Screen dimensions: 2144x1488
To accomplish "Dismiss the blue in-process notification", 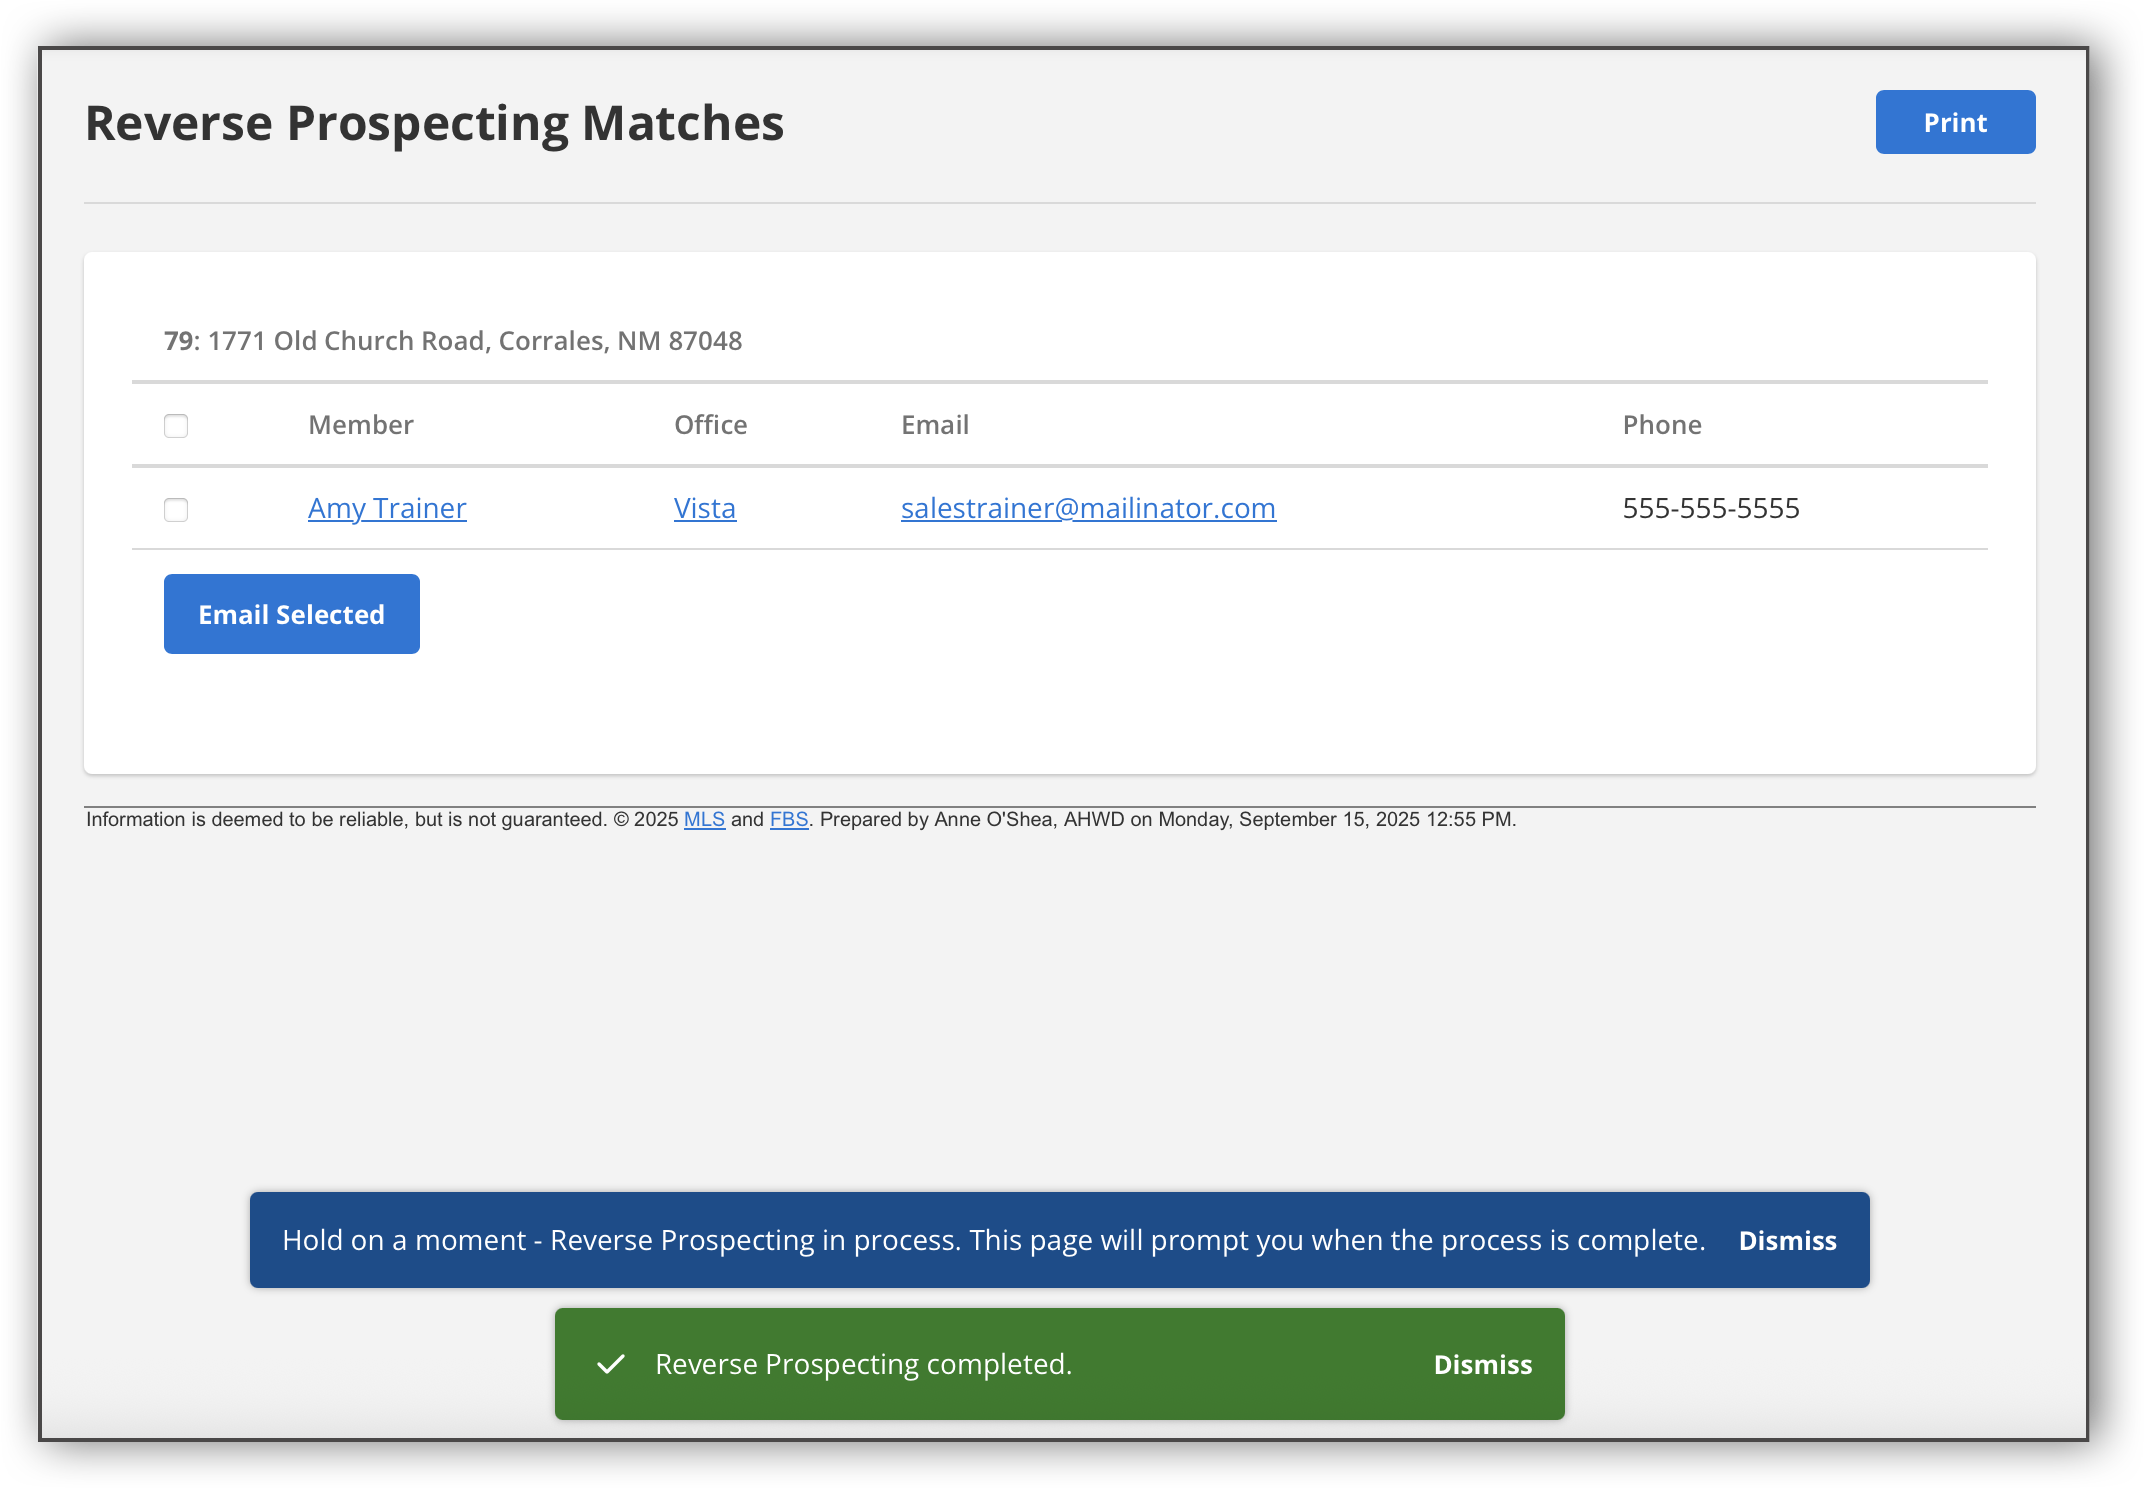I will pyautogui.click(x=1787, y=1240).
